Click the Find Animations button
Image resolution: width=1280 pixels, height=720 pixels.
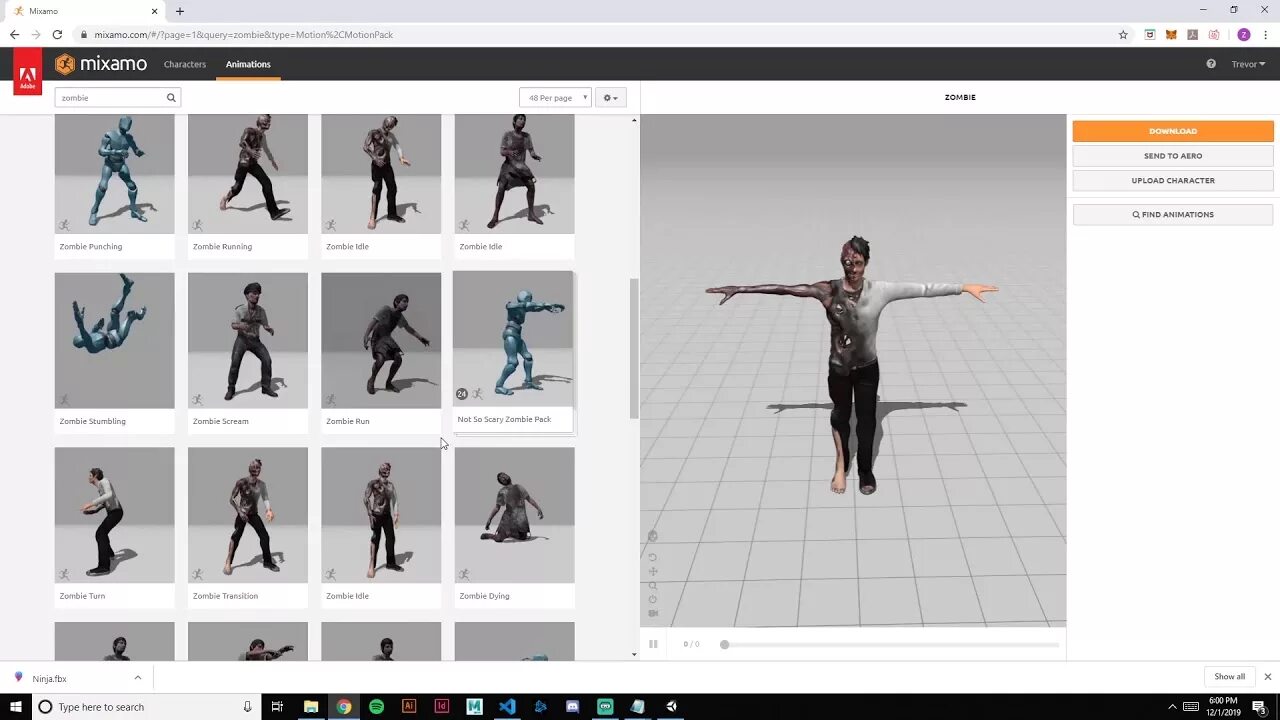click(x=1173, y=214)
